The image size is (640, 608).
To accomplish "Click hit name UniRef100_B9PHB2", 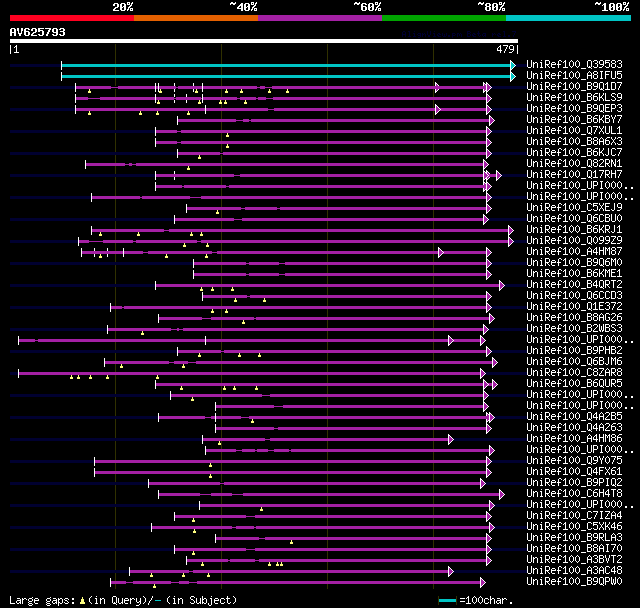I will 574,351.
